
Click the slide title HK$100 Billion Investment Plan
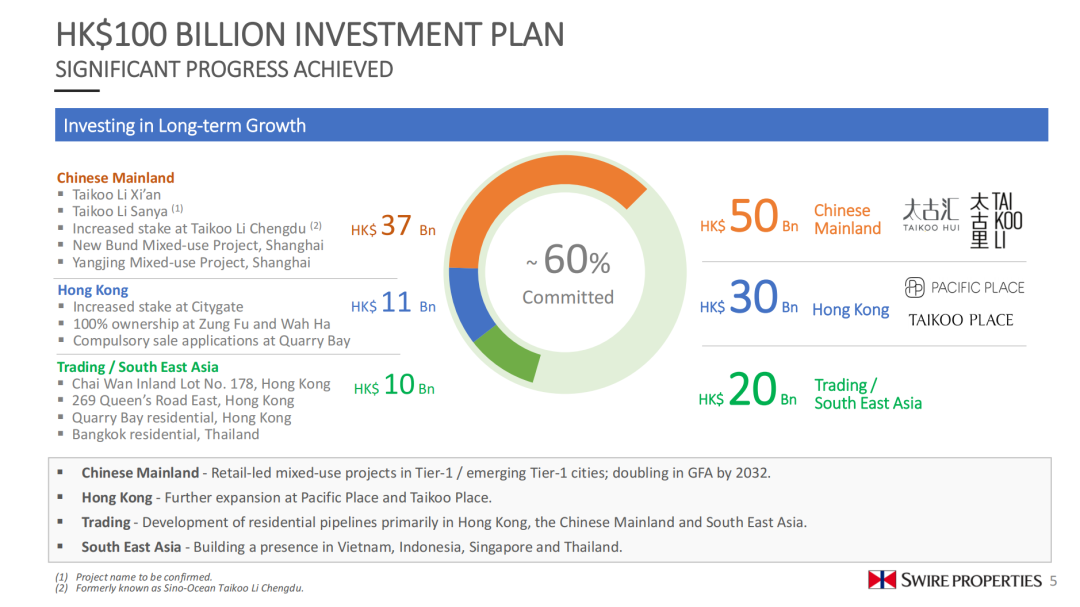(310, 35)
